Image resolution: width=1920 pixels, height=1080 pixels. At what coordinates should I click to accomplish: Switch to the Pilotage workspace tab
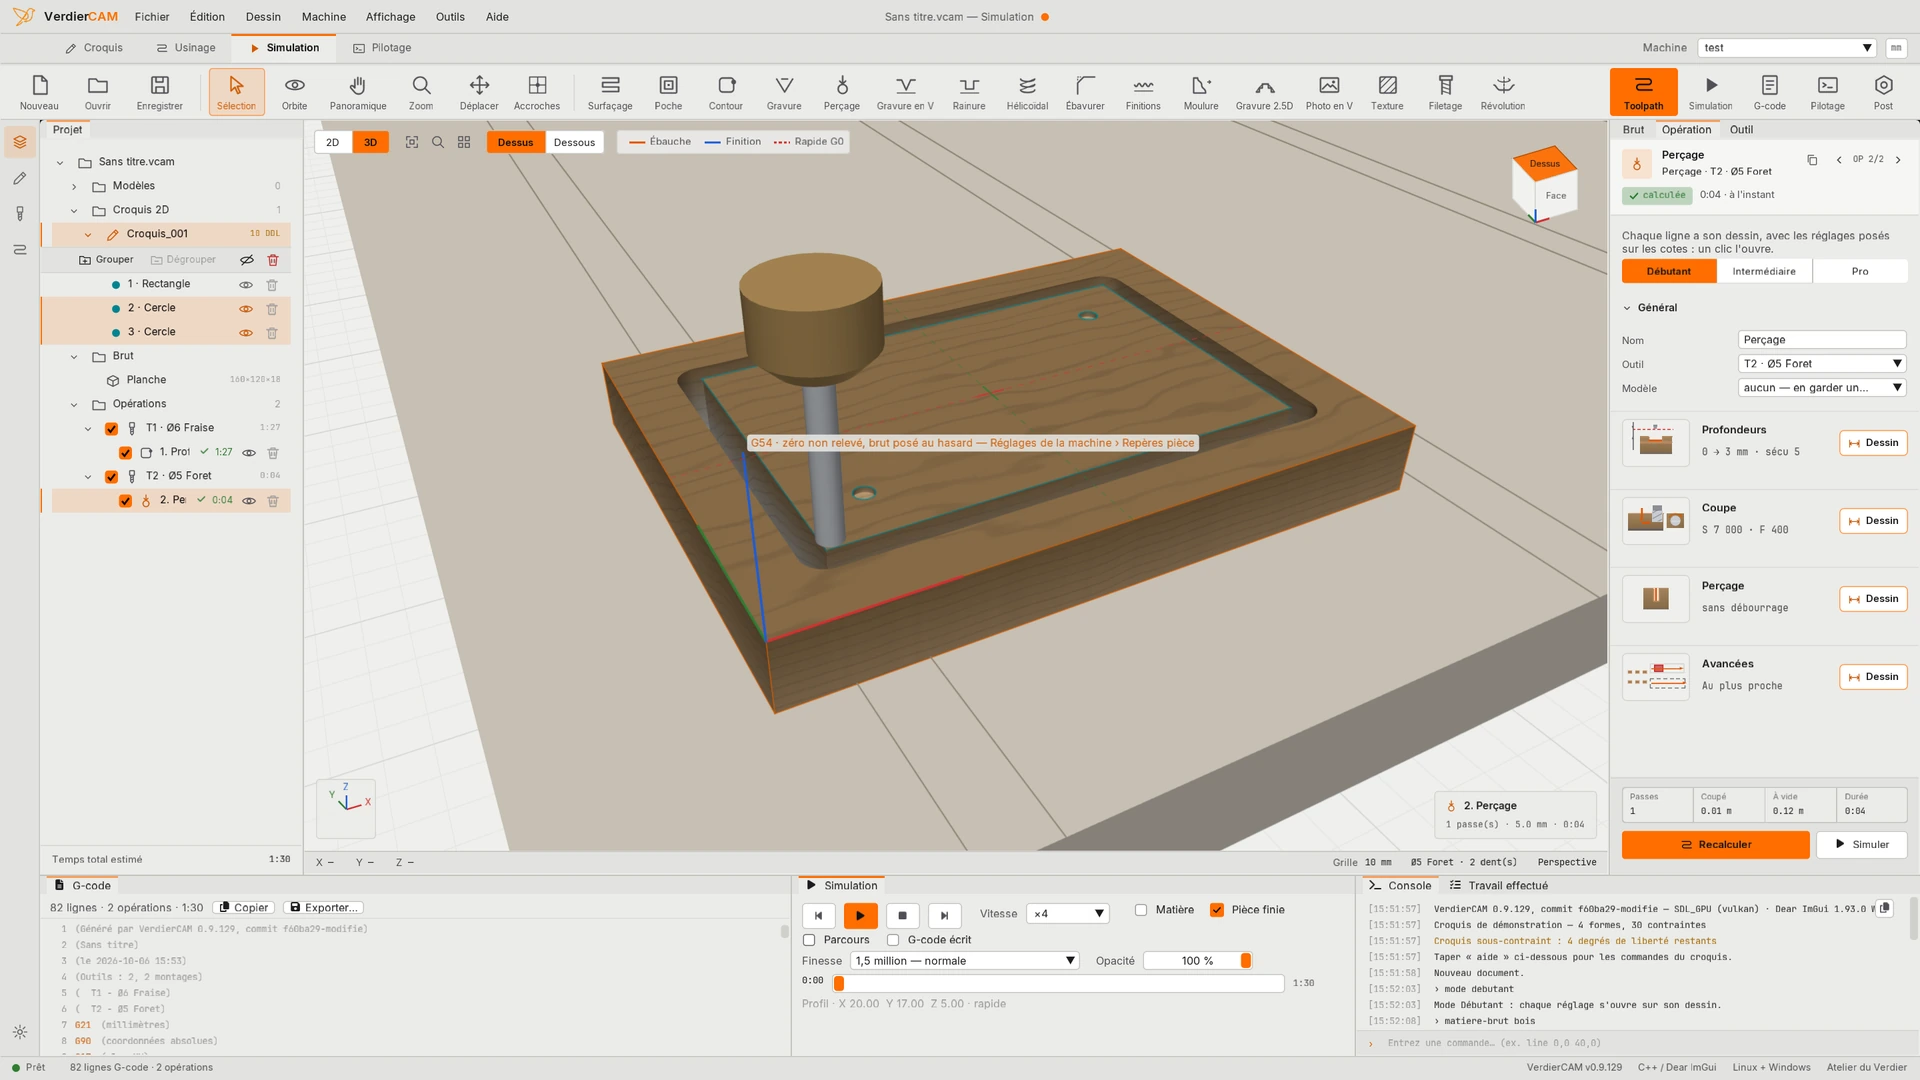[x=382, y=48]
